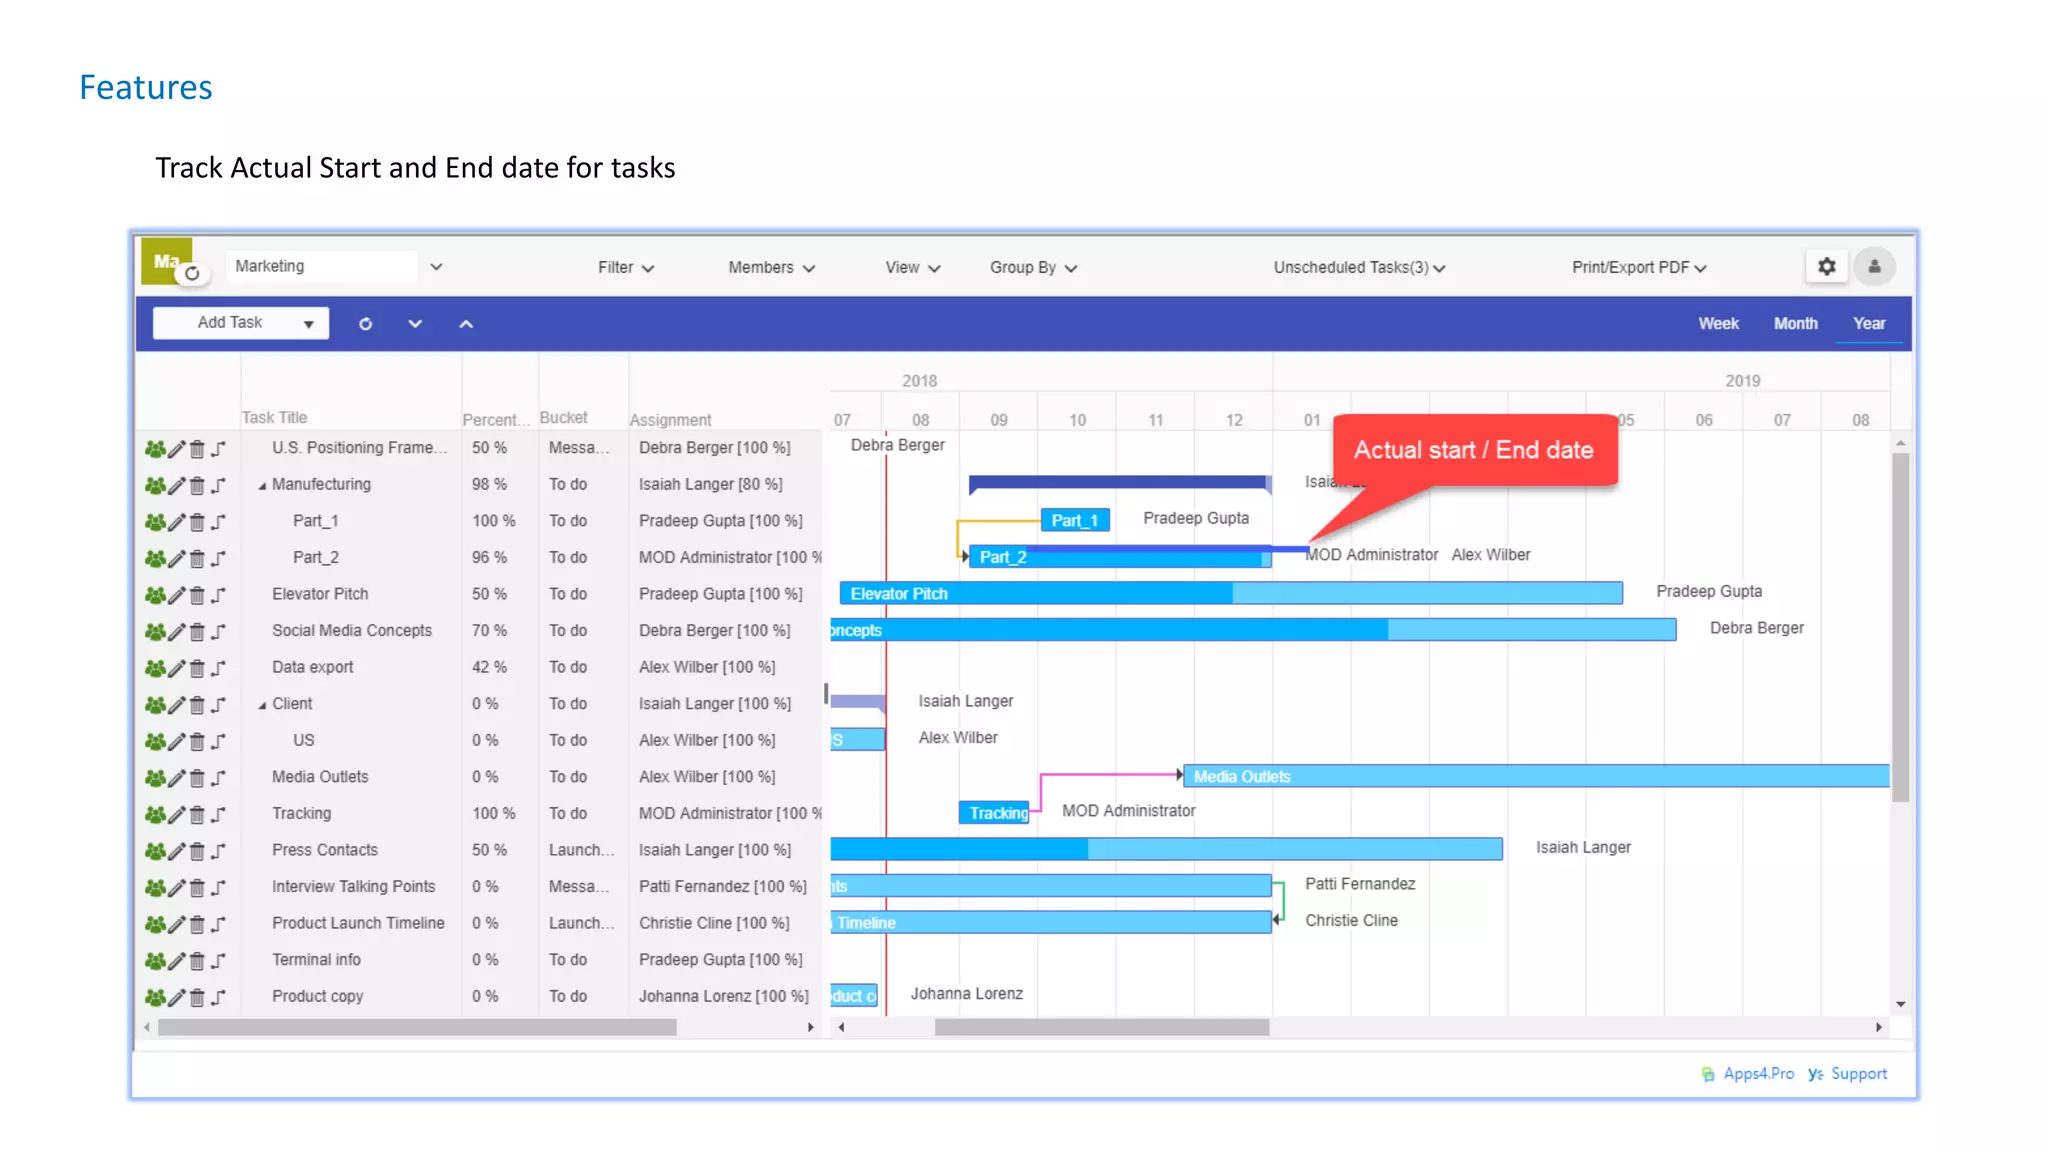Delete the Part_1 task with trash icon
This screenshot has width=2048, height=1152.
tap(197, 522)
